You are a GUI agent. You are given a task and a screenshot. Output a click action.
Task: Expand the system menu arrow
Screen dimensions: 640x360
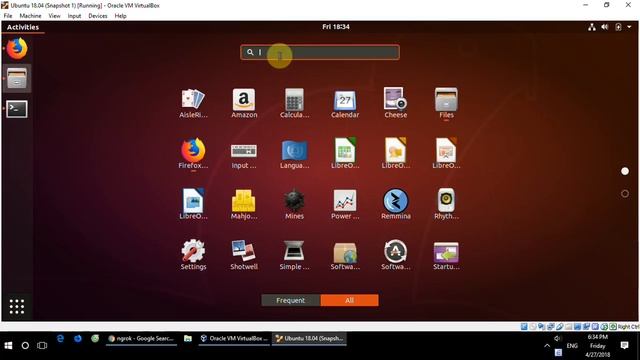(x=629, y=27)
